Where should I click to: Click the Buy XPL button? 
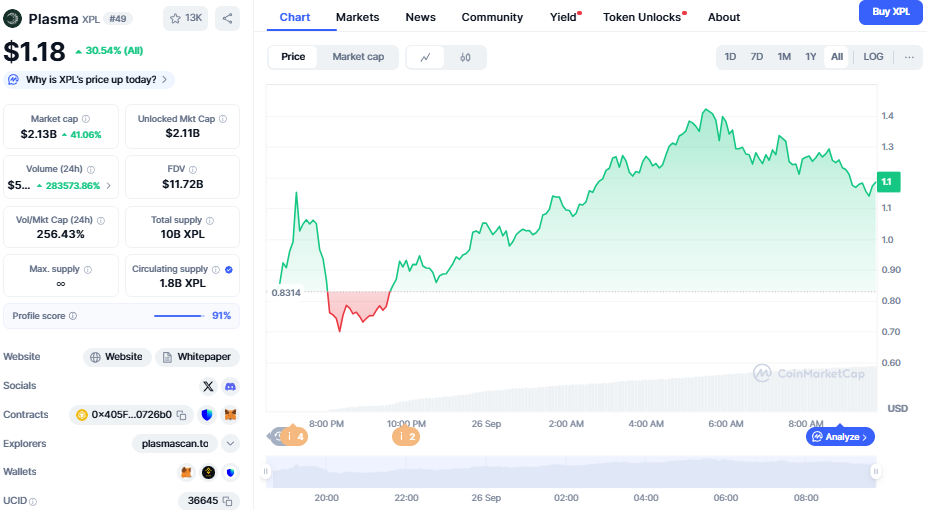pos(891,12)
